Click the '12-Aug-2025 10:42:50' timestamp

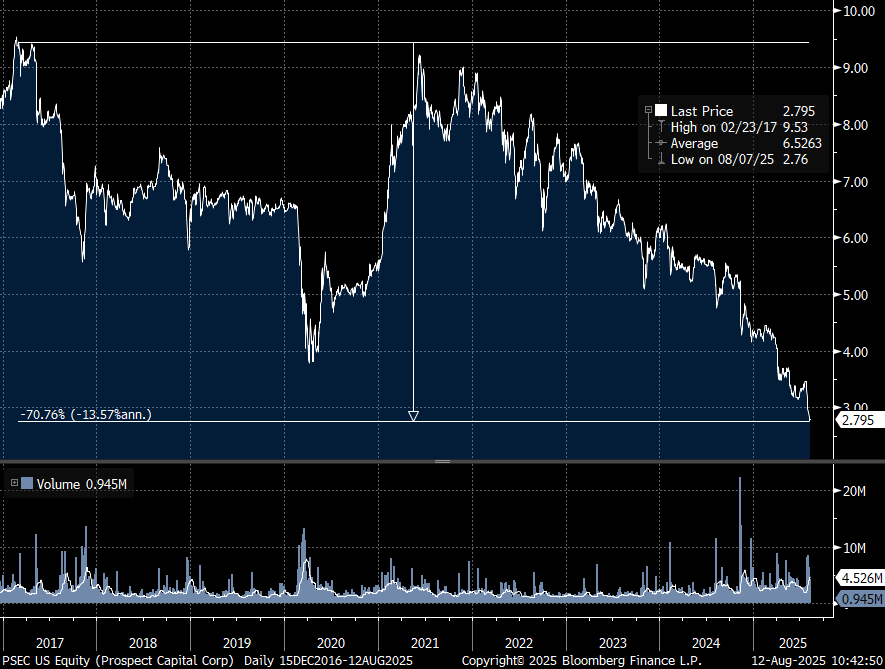pos(817,661)
